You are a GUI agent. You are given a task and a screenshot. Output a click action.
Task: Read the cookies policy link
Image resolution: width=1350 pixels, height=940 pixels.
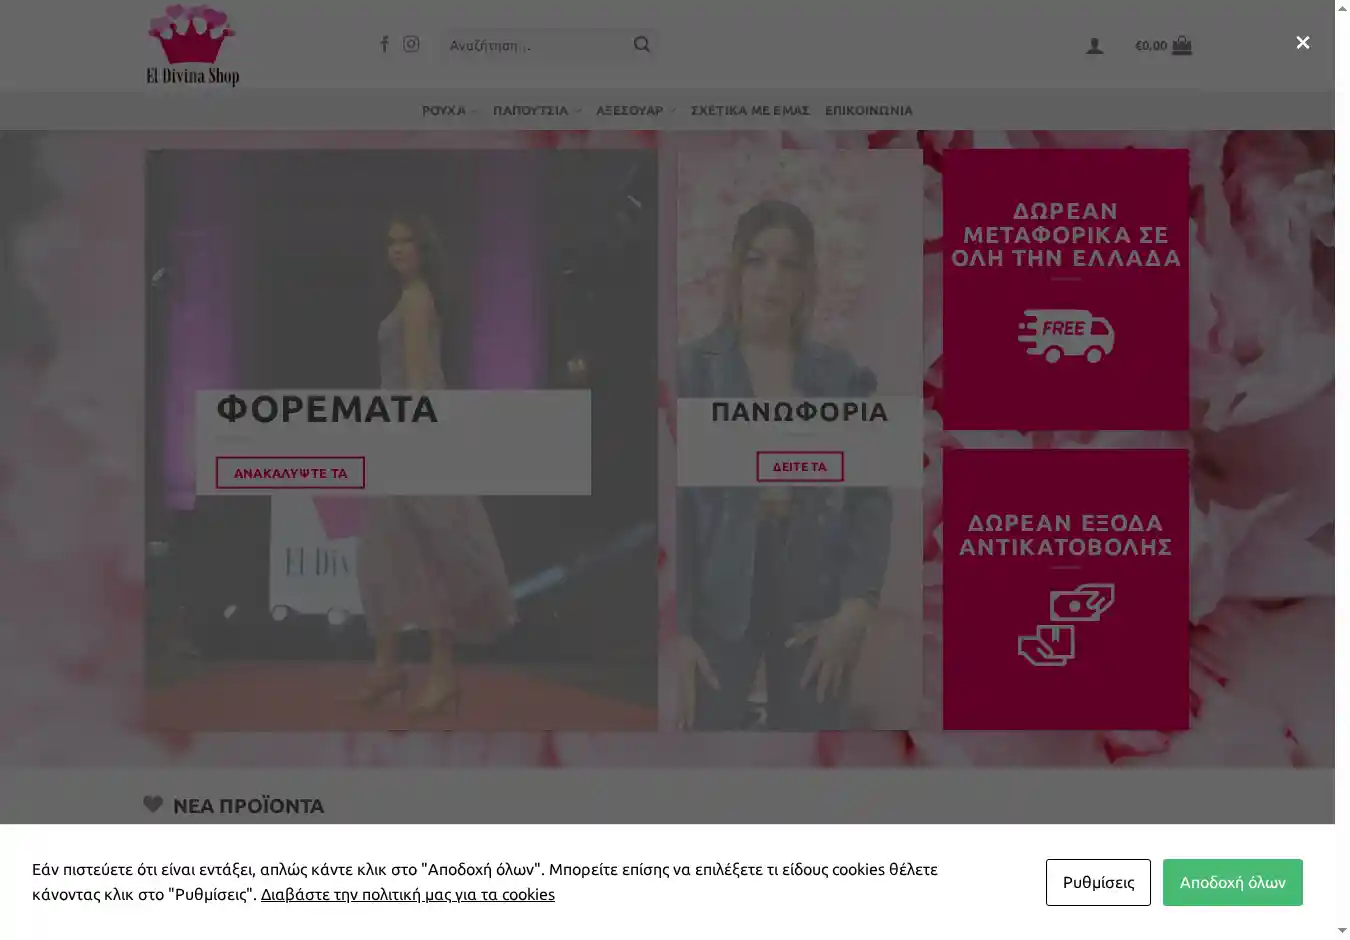click(407, 894)
